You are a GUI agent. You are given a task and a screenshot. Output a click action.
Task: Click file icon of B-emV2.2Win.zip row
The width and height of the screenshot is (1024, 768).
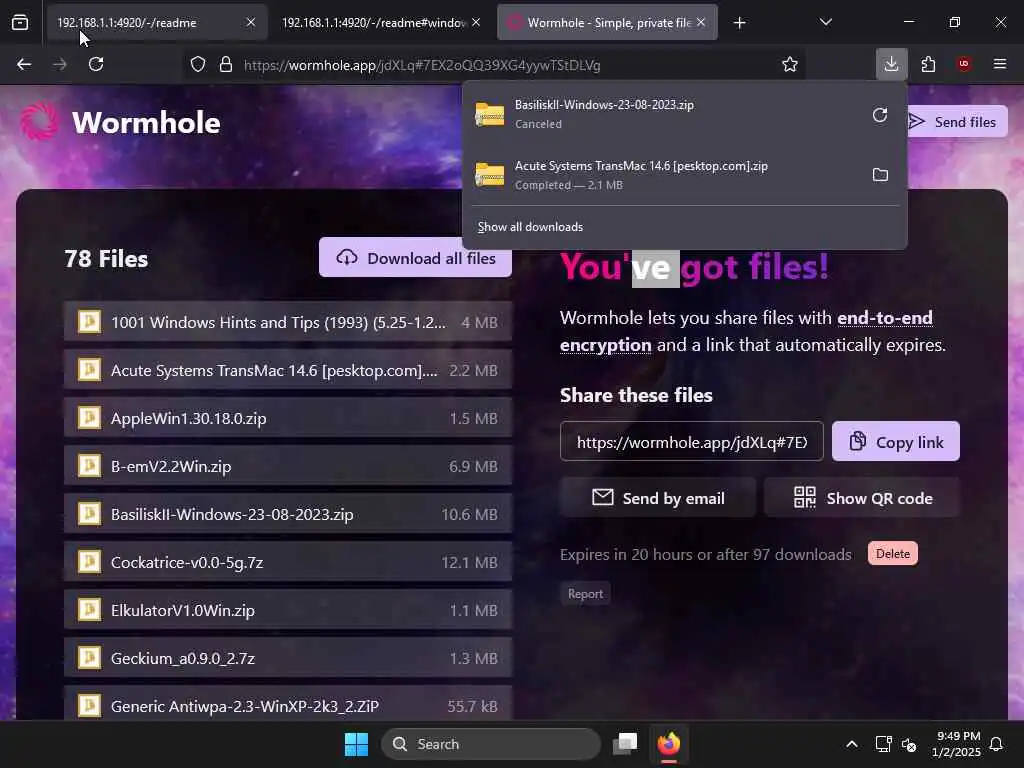(89, 466)
